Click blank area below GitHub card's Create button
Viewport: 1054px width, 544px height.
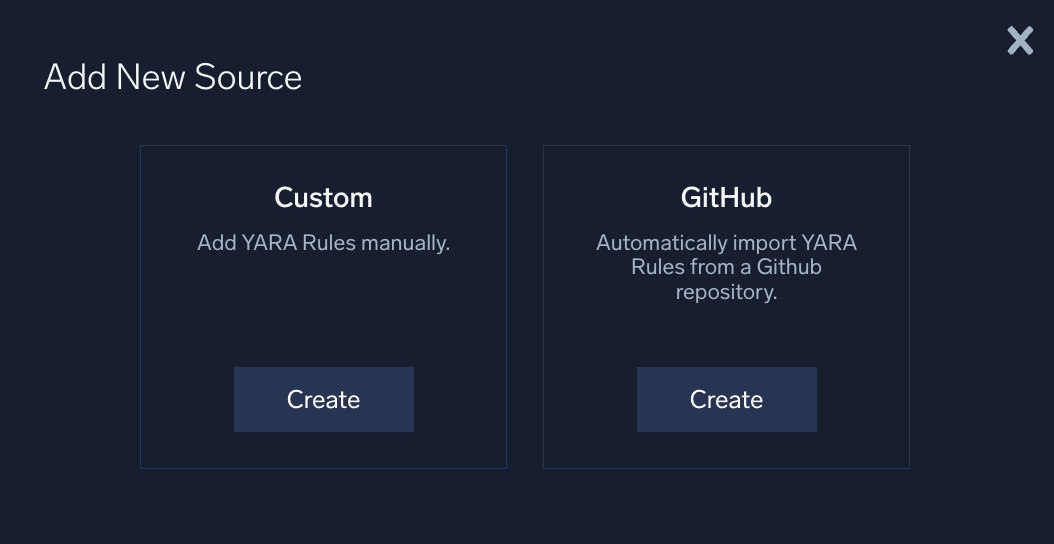click(726, 450)
